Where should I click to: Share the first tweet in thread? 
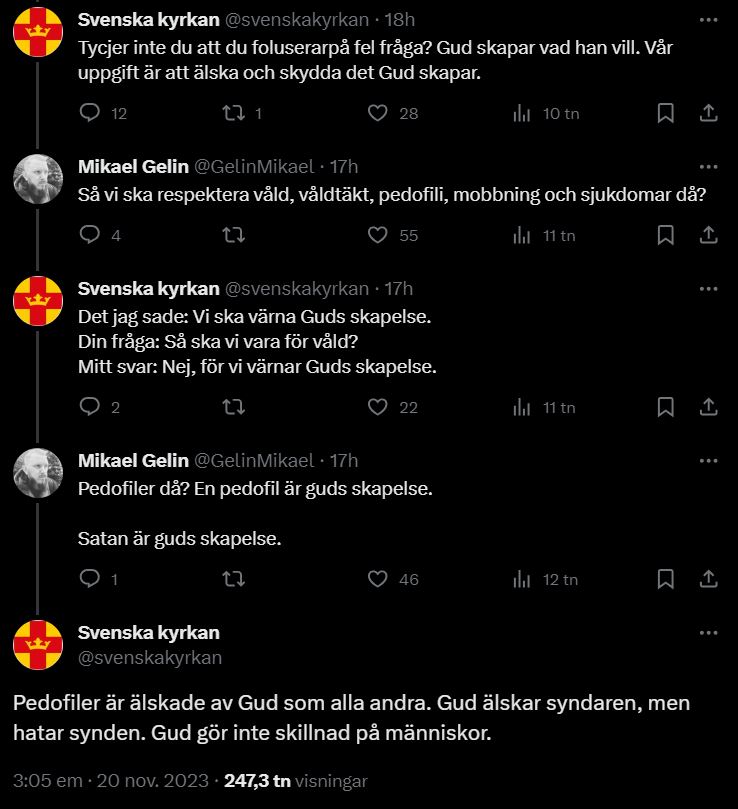707,114
